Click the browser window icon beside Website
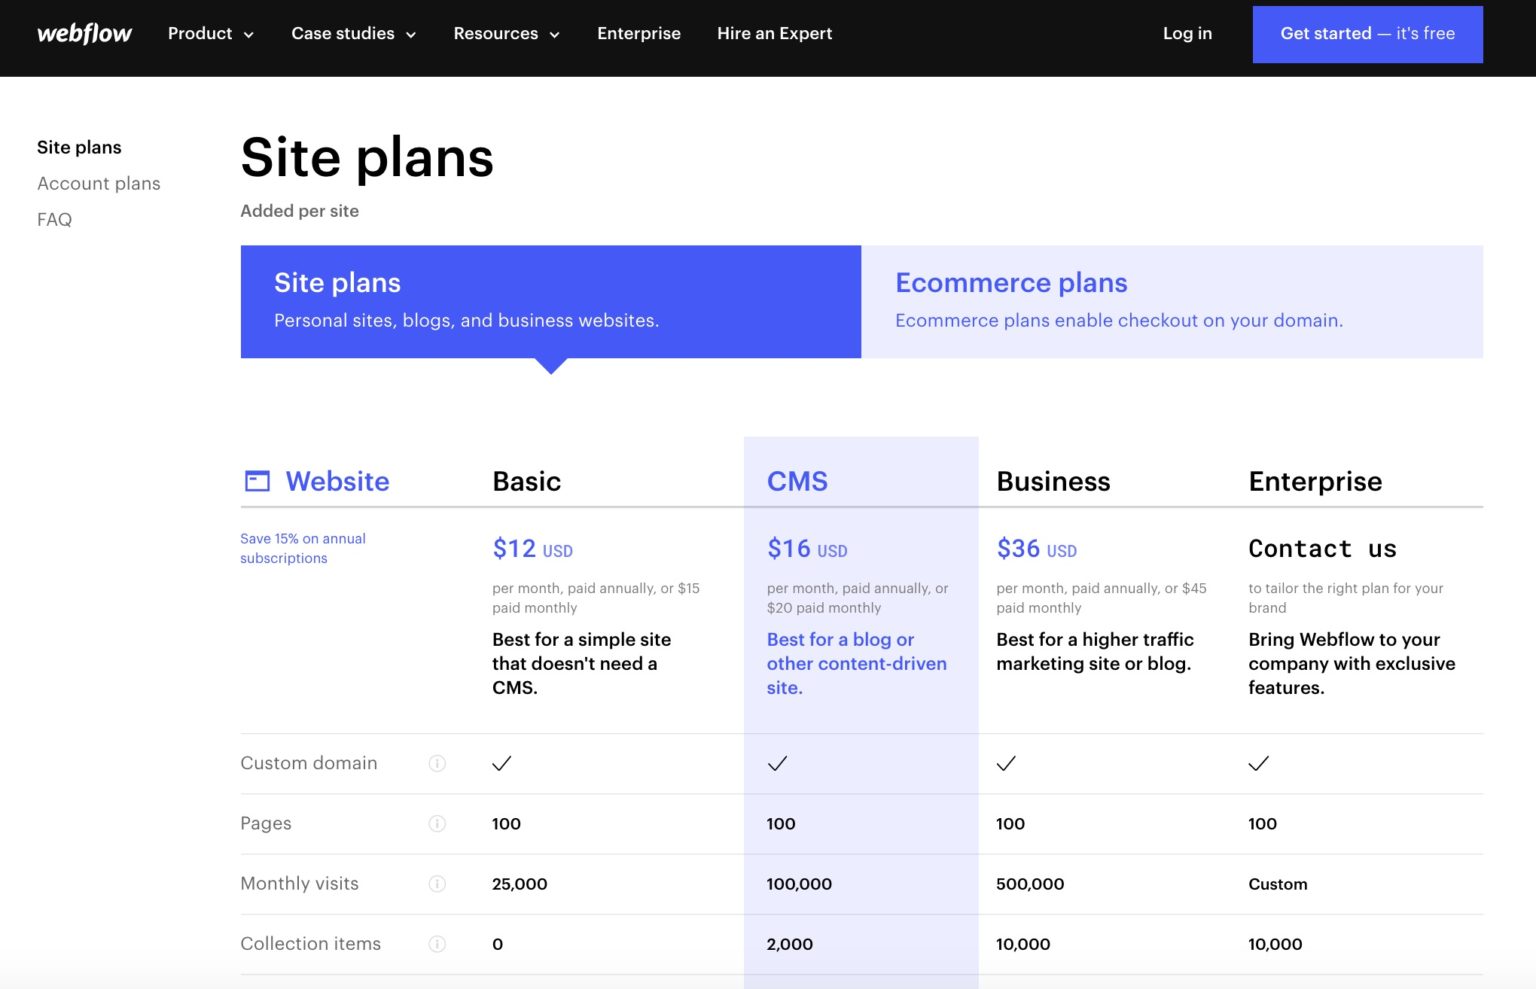Image resolution: width=1536 pixels, height=989 pixels. point(257,481)
